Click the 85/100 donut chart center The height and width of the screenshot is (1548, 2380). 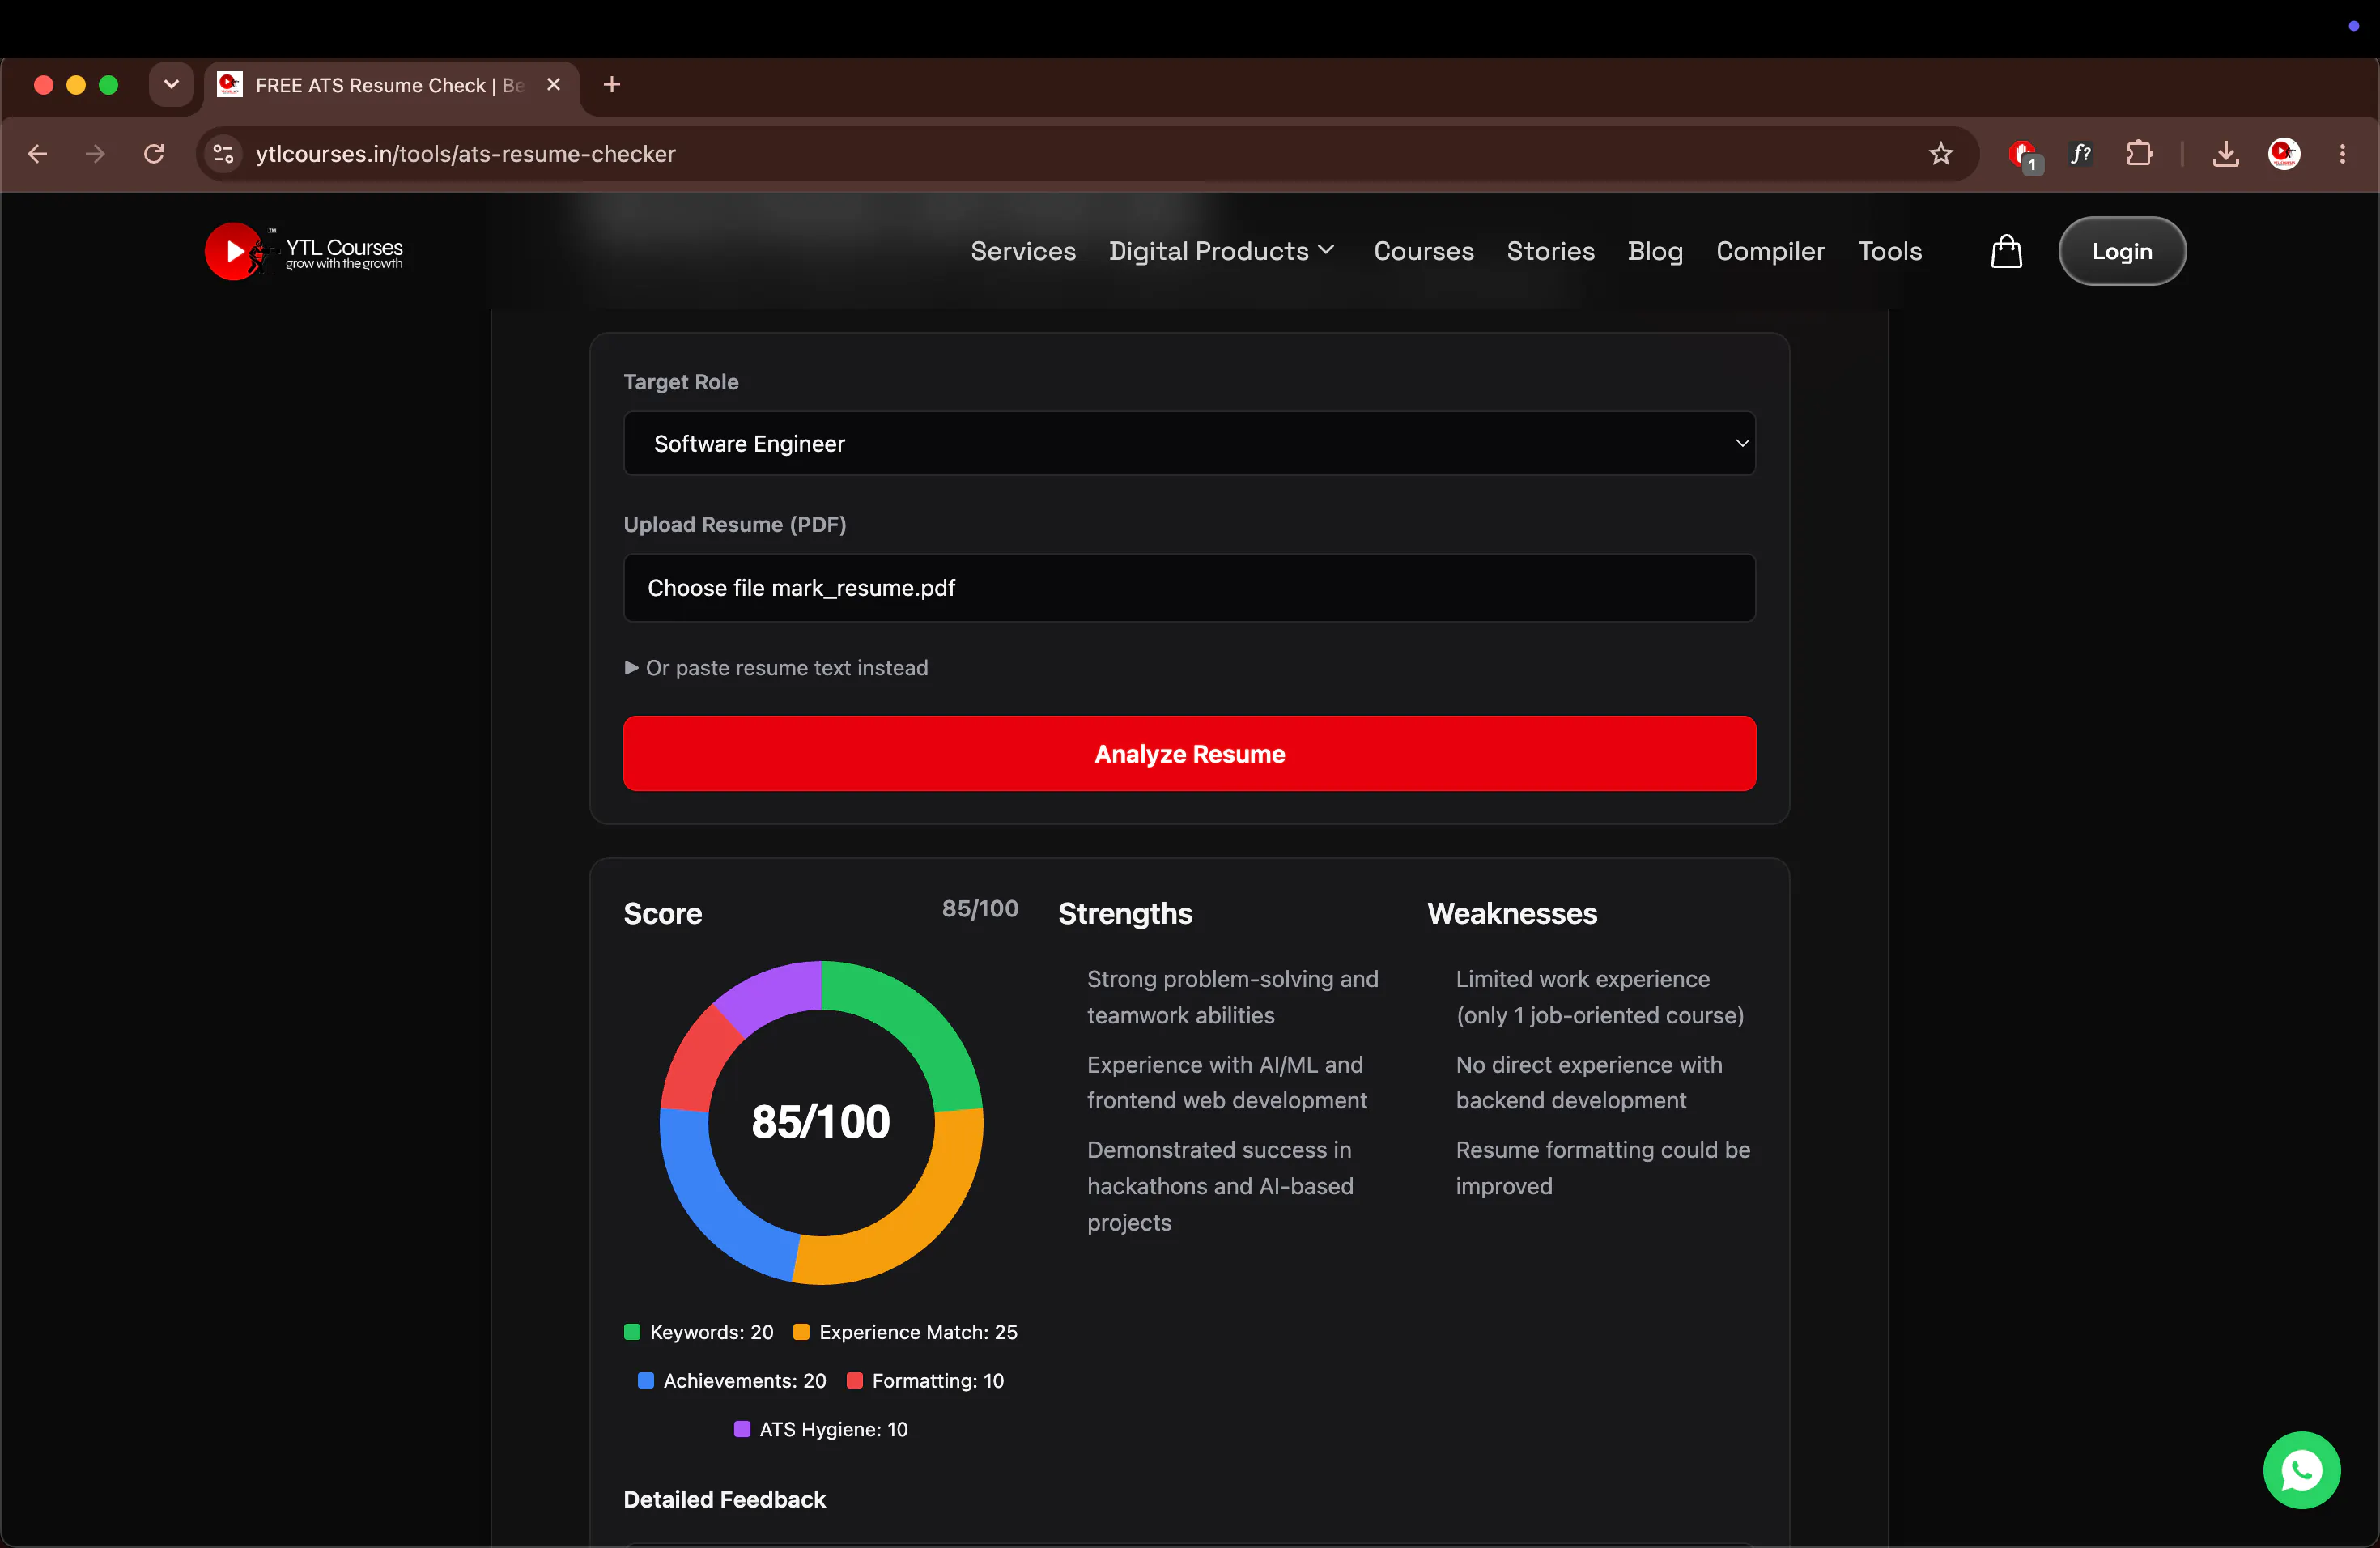pos(821,1122)
